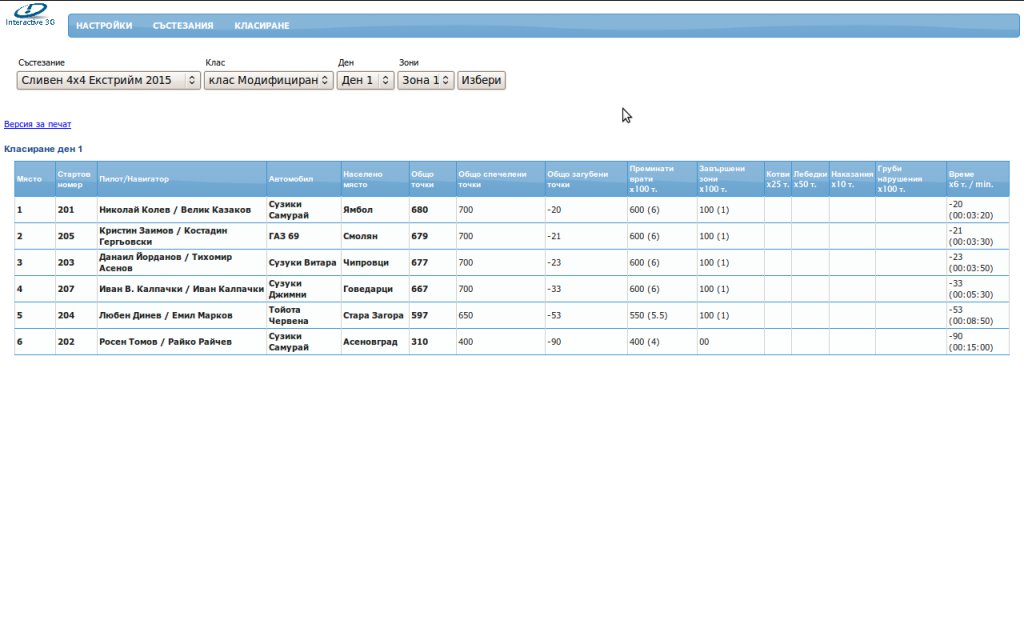This screenshot has height=640, width=1024.
Task: Select Иван В. Калпачки / Иван Калпачки
Action: coord(182,289)
